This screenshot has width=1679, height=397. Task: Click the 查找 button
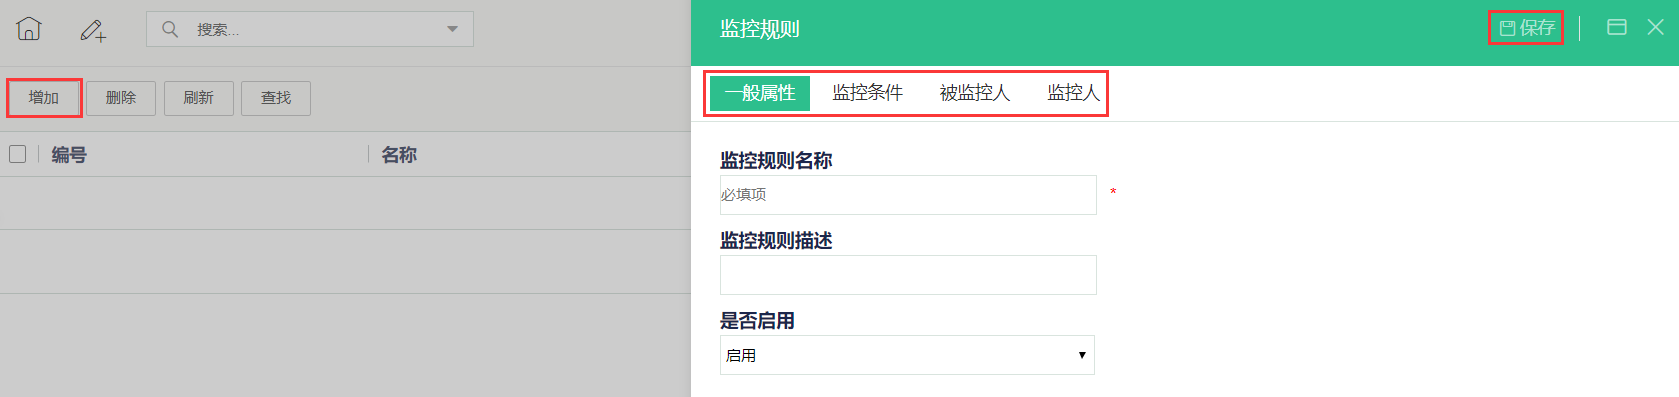(x=276, y=98)
